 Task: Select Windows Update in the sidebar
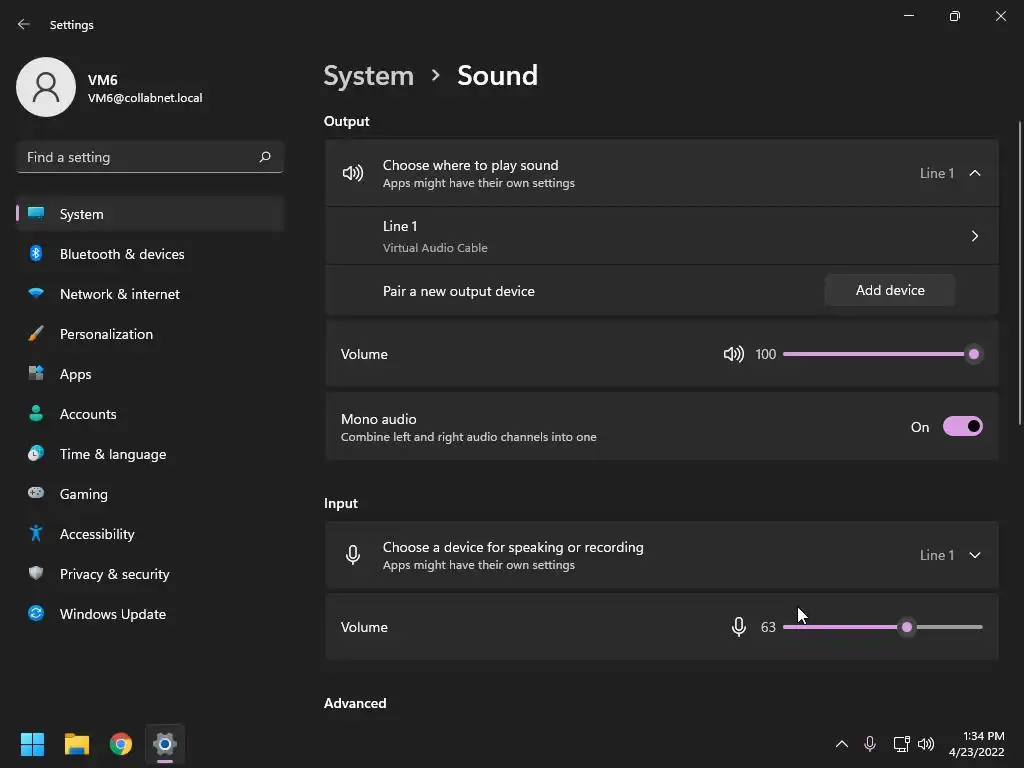coord(113,614)
